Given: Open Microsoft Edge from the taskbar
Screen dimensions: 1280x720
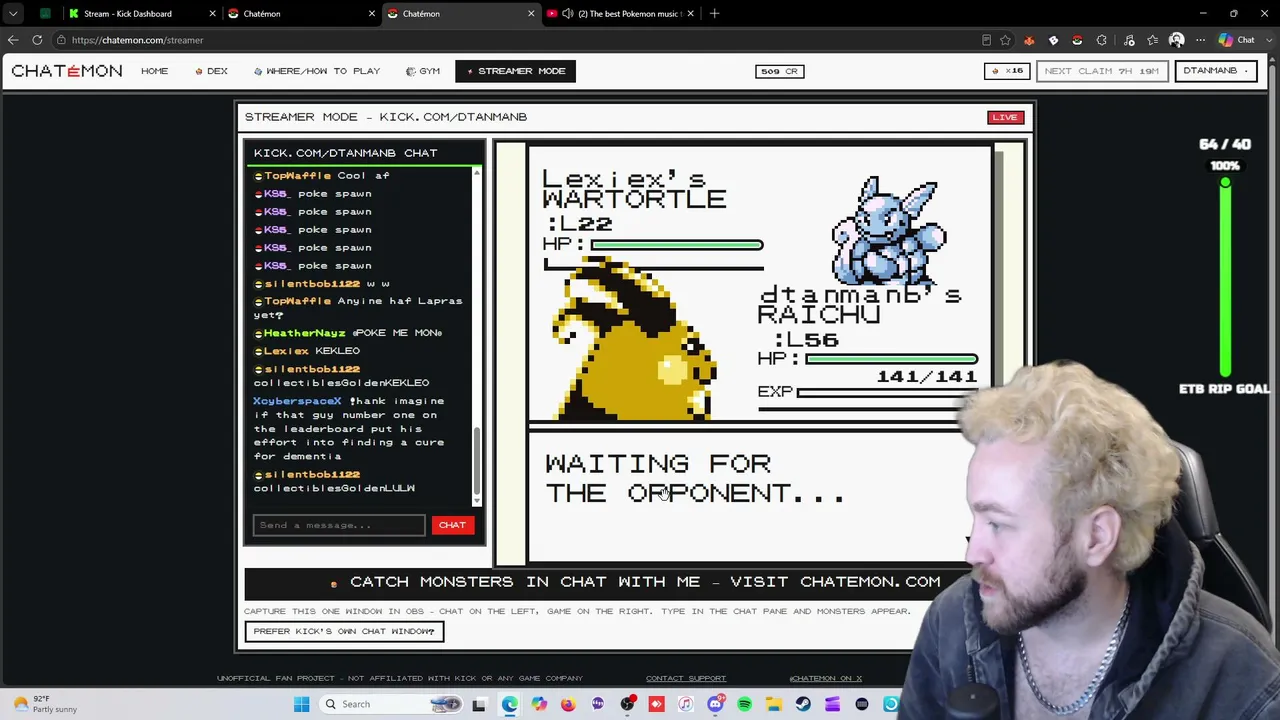Looking at the screenshot, I should 510,704.
